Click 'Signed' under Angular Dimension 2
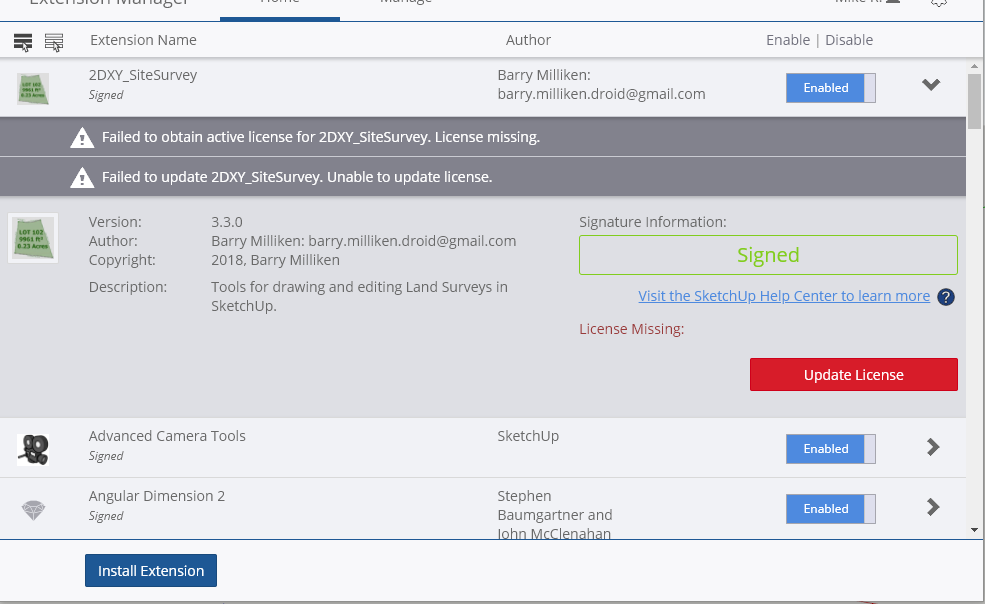This screenshot has height=604, width=985. point(106,516)
